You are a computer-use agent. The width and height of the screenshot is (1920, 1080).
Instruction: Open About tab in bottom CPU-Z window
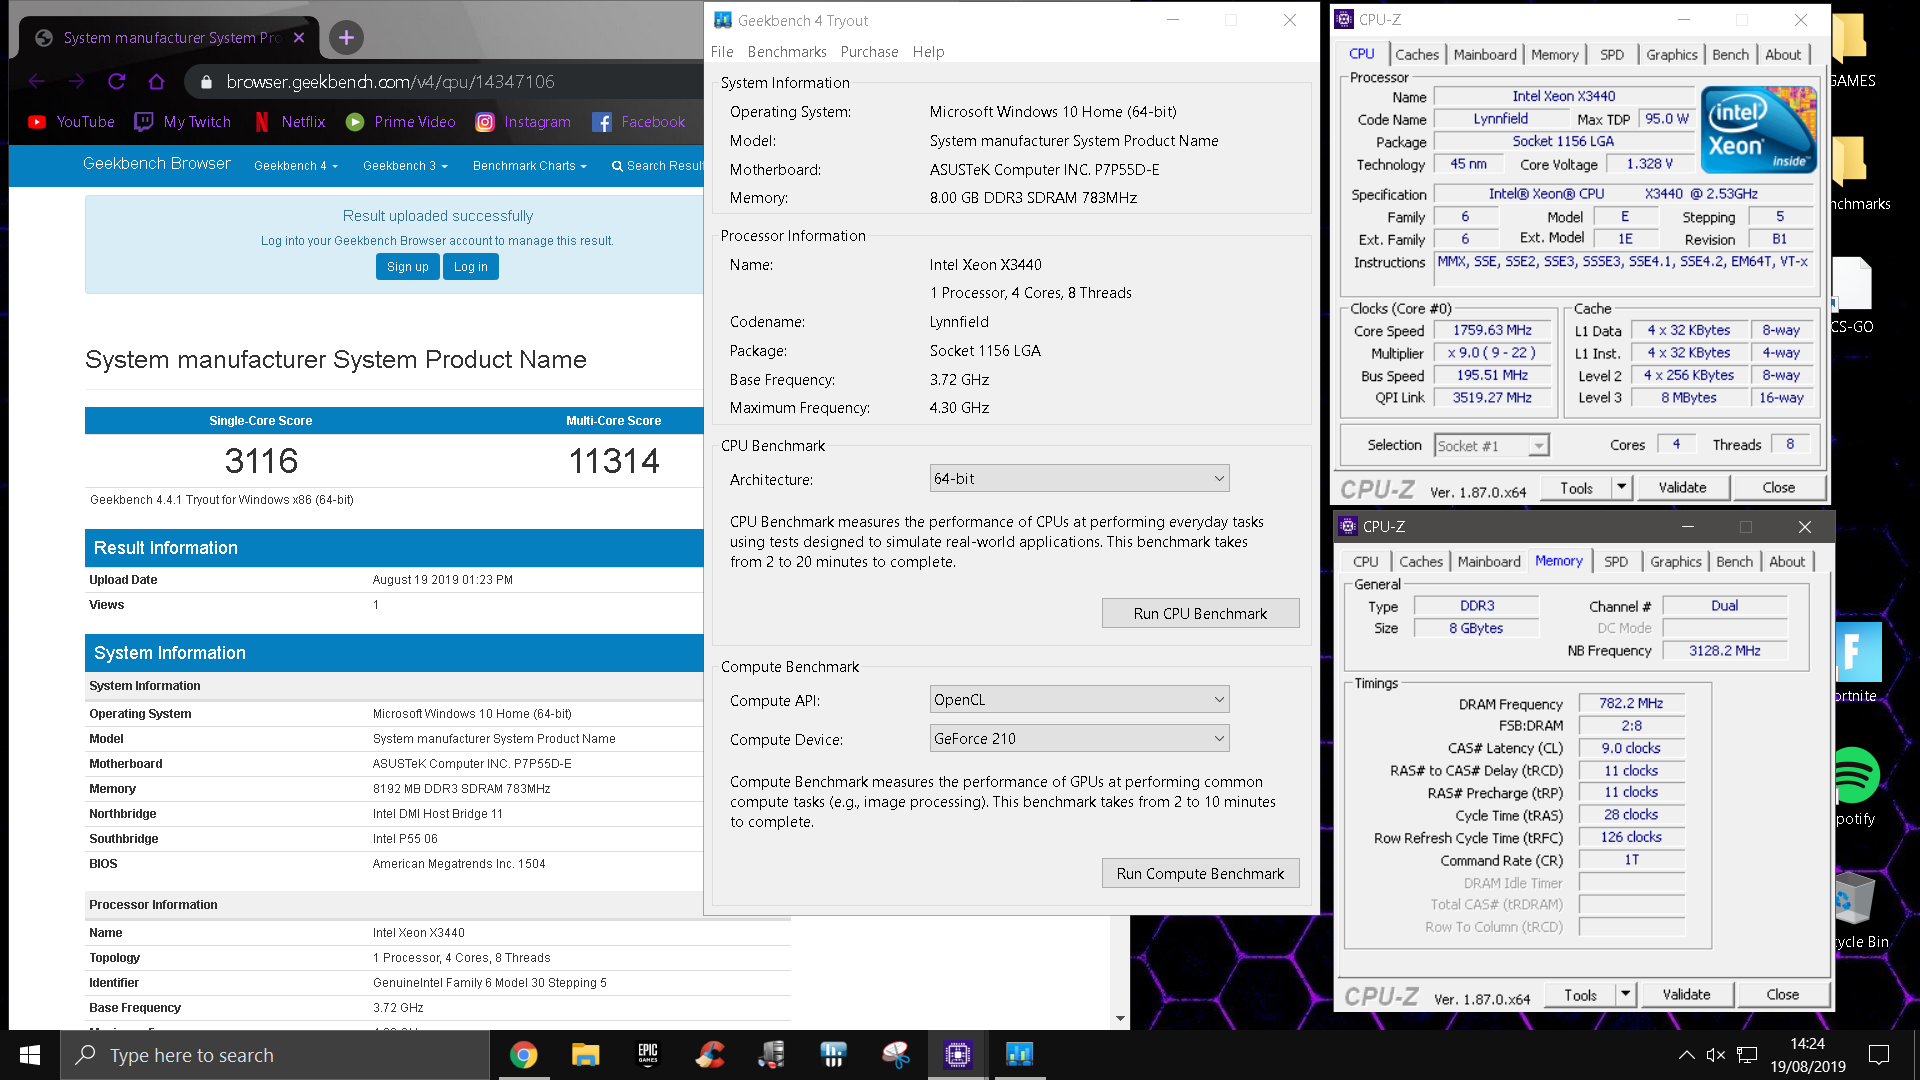pyautogui.click(x=1787, y=562)
